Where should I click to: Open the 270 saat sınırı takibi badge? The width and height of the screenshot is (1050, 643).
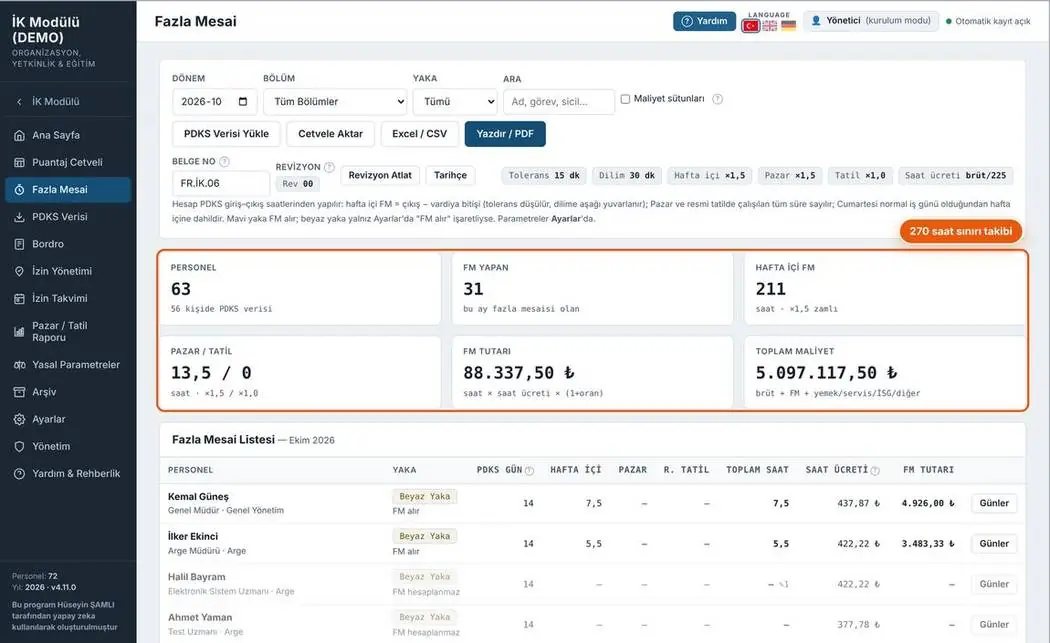pyautogui.click(x=960, y=232)
